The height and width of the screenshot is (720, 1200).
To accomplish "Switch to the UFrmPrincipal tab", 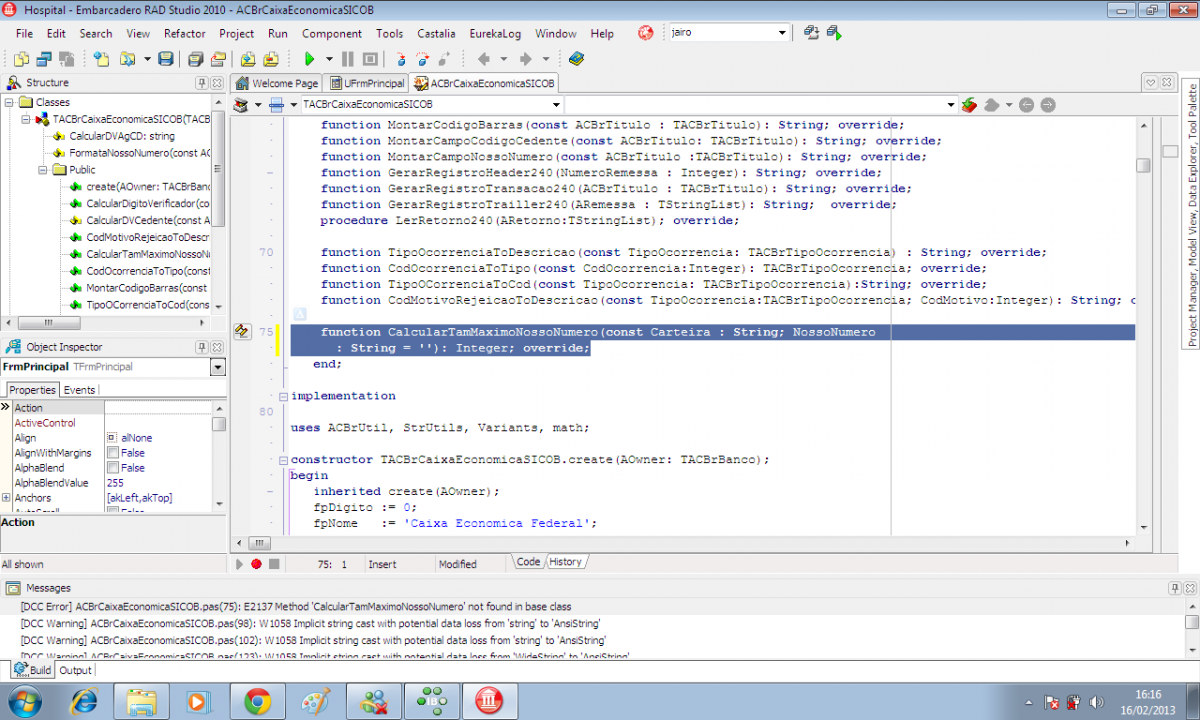I will pos(367,83).
